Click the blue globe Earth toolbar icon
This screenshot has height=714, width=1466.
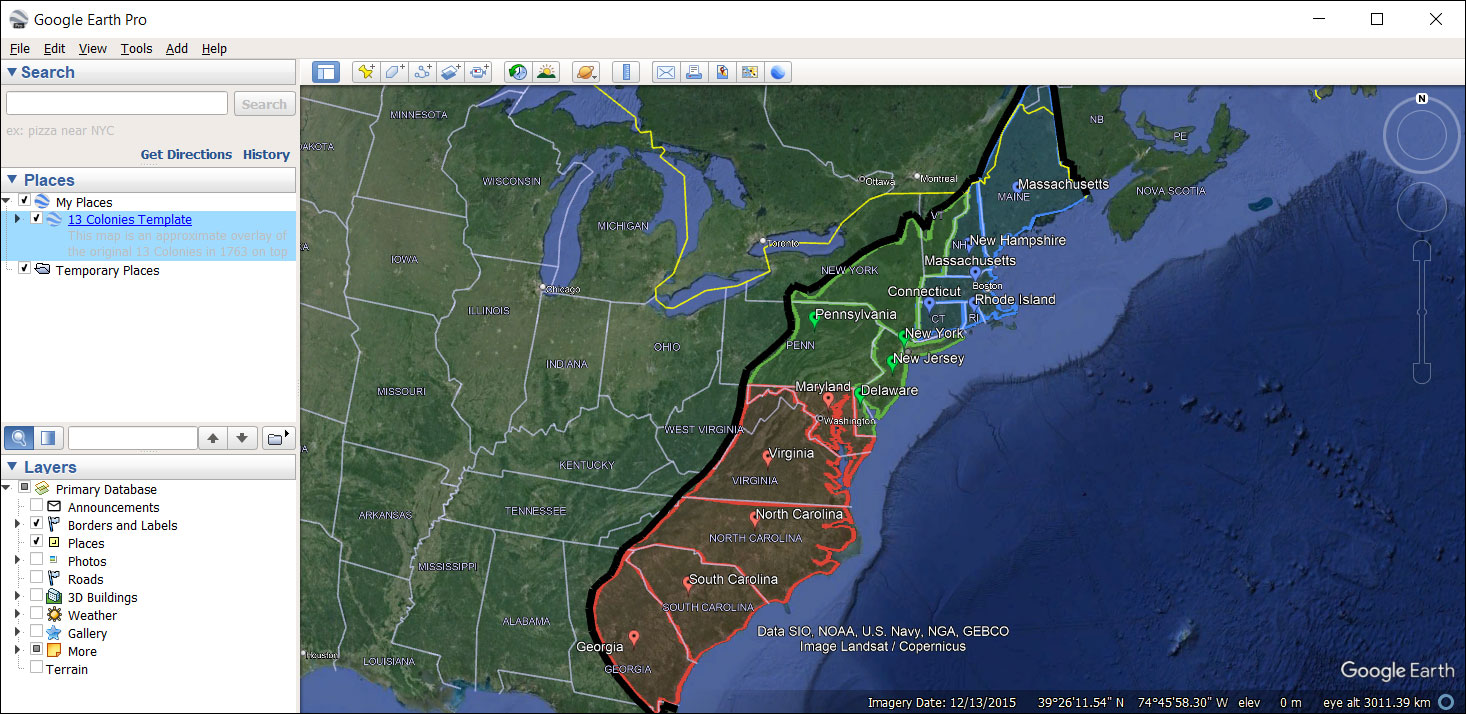[x=778, y=72]
